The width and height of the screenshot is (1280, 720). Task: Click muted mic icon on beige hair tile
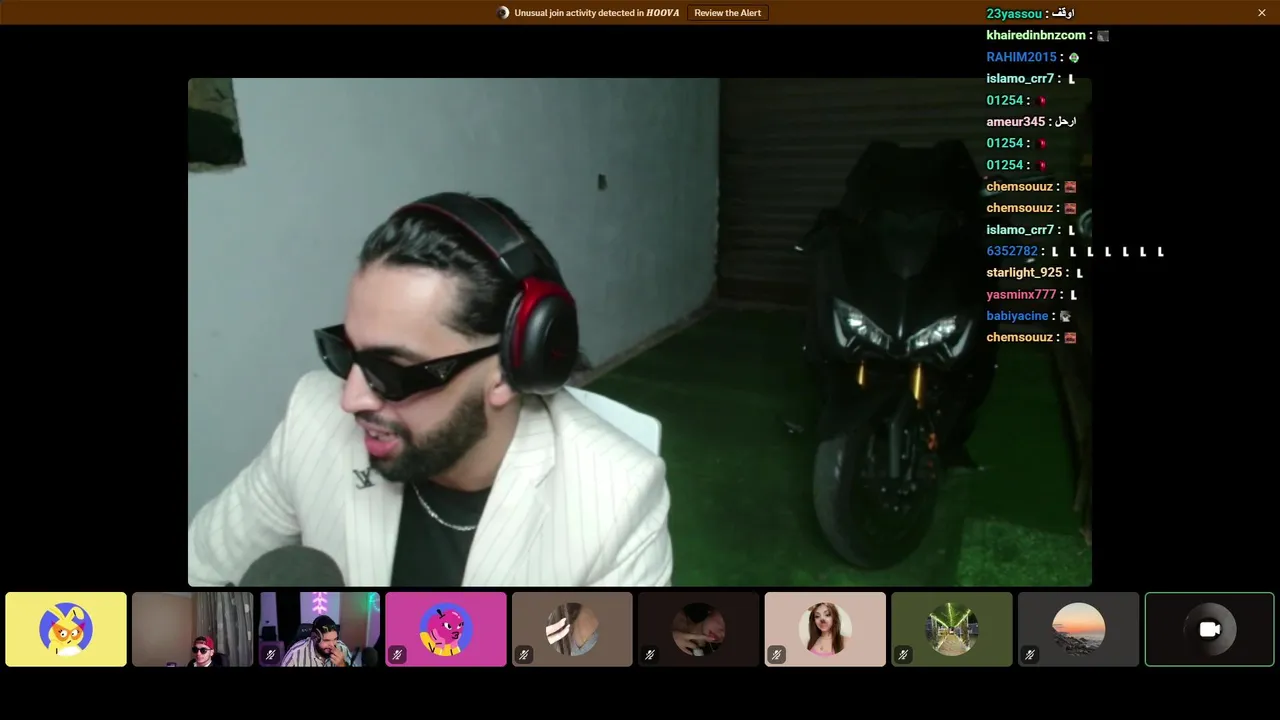[523, 655]
